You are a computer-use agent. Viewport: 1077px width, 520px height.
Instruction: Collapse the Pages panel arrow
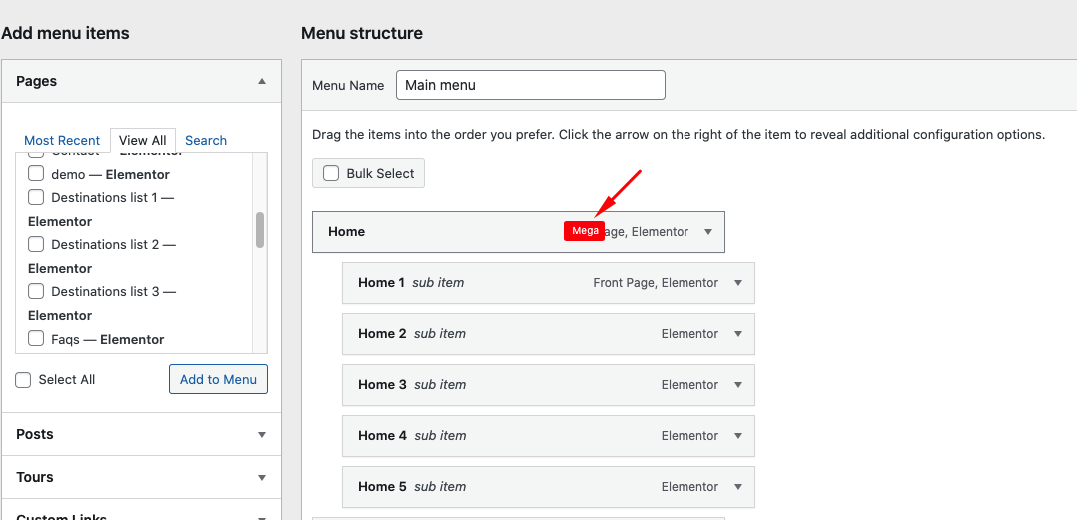[262, 81]
